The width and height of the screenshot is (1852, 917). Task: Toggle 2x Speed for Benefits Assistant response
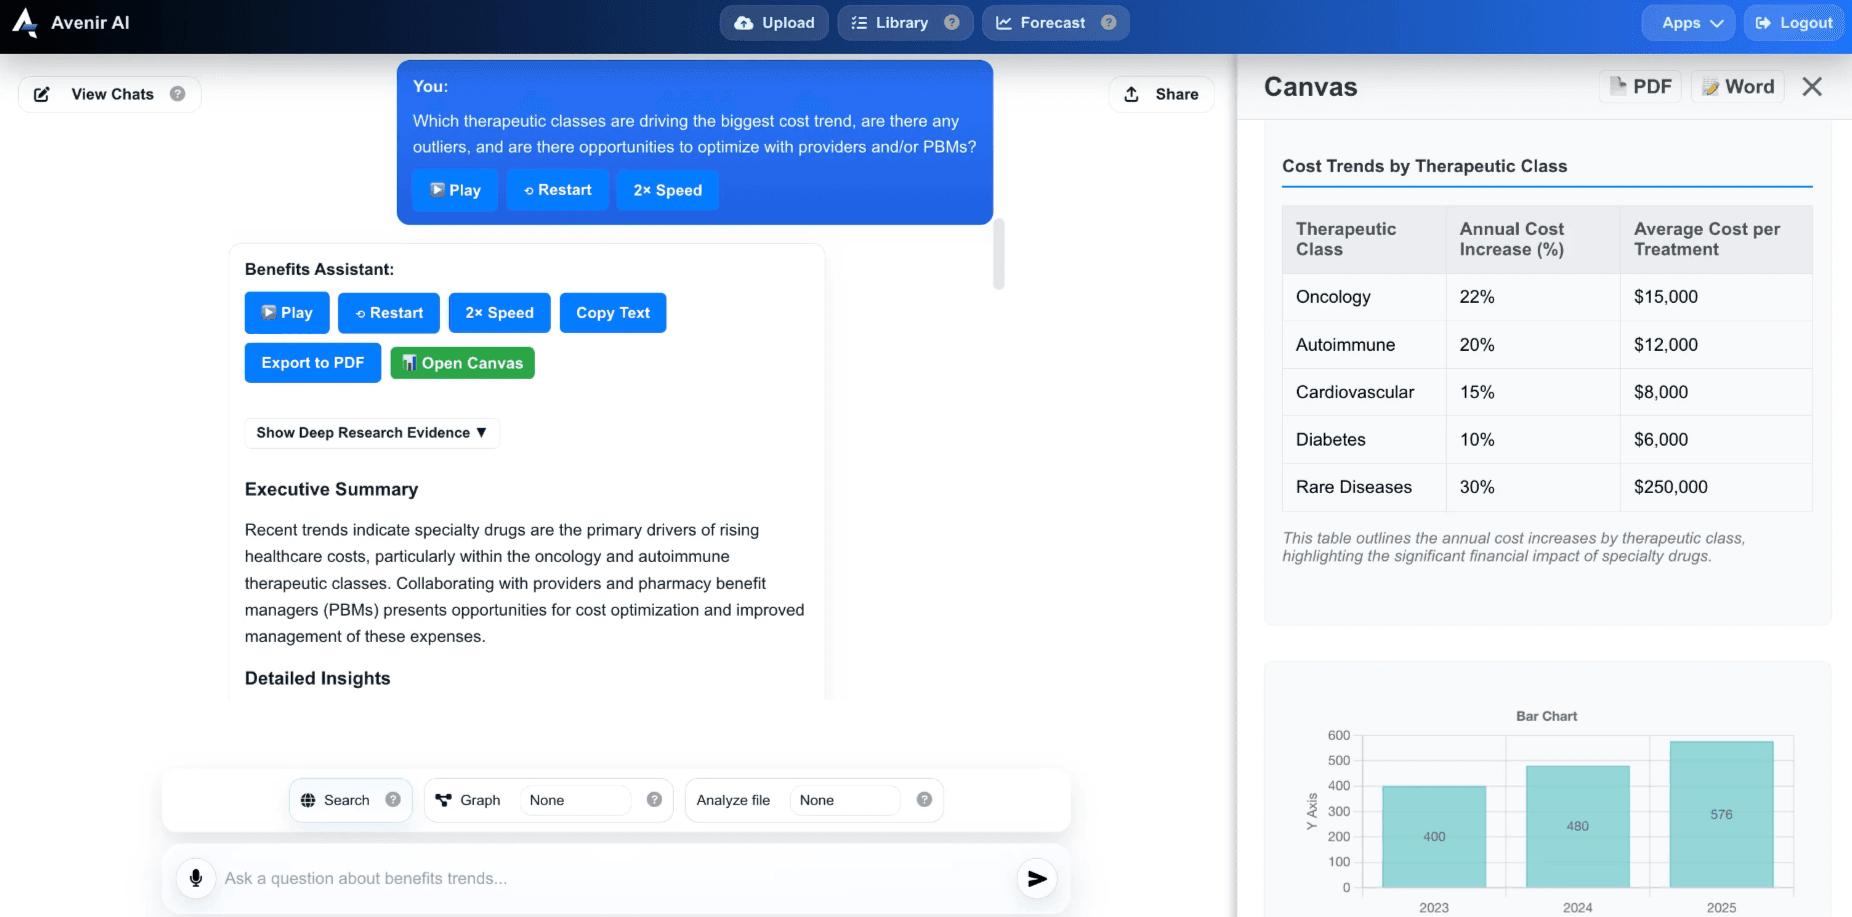point(499,313)
